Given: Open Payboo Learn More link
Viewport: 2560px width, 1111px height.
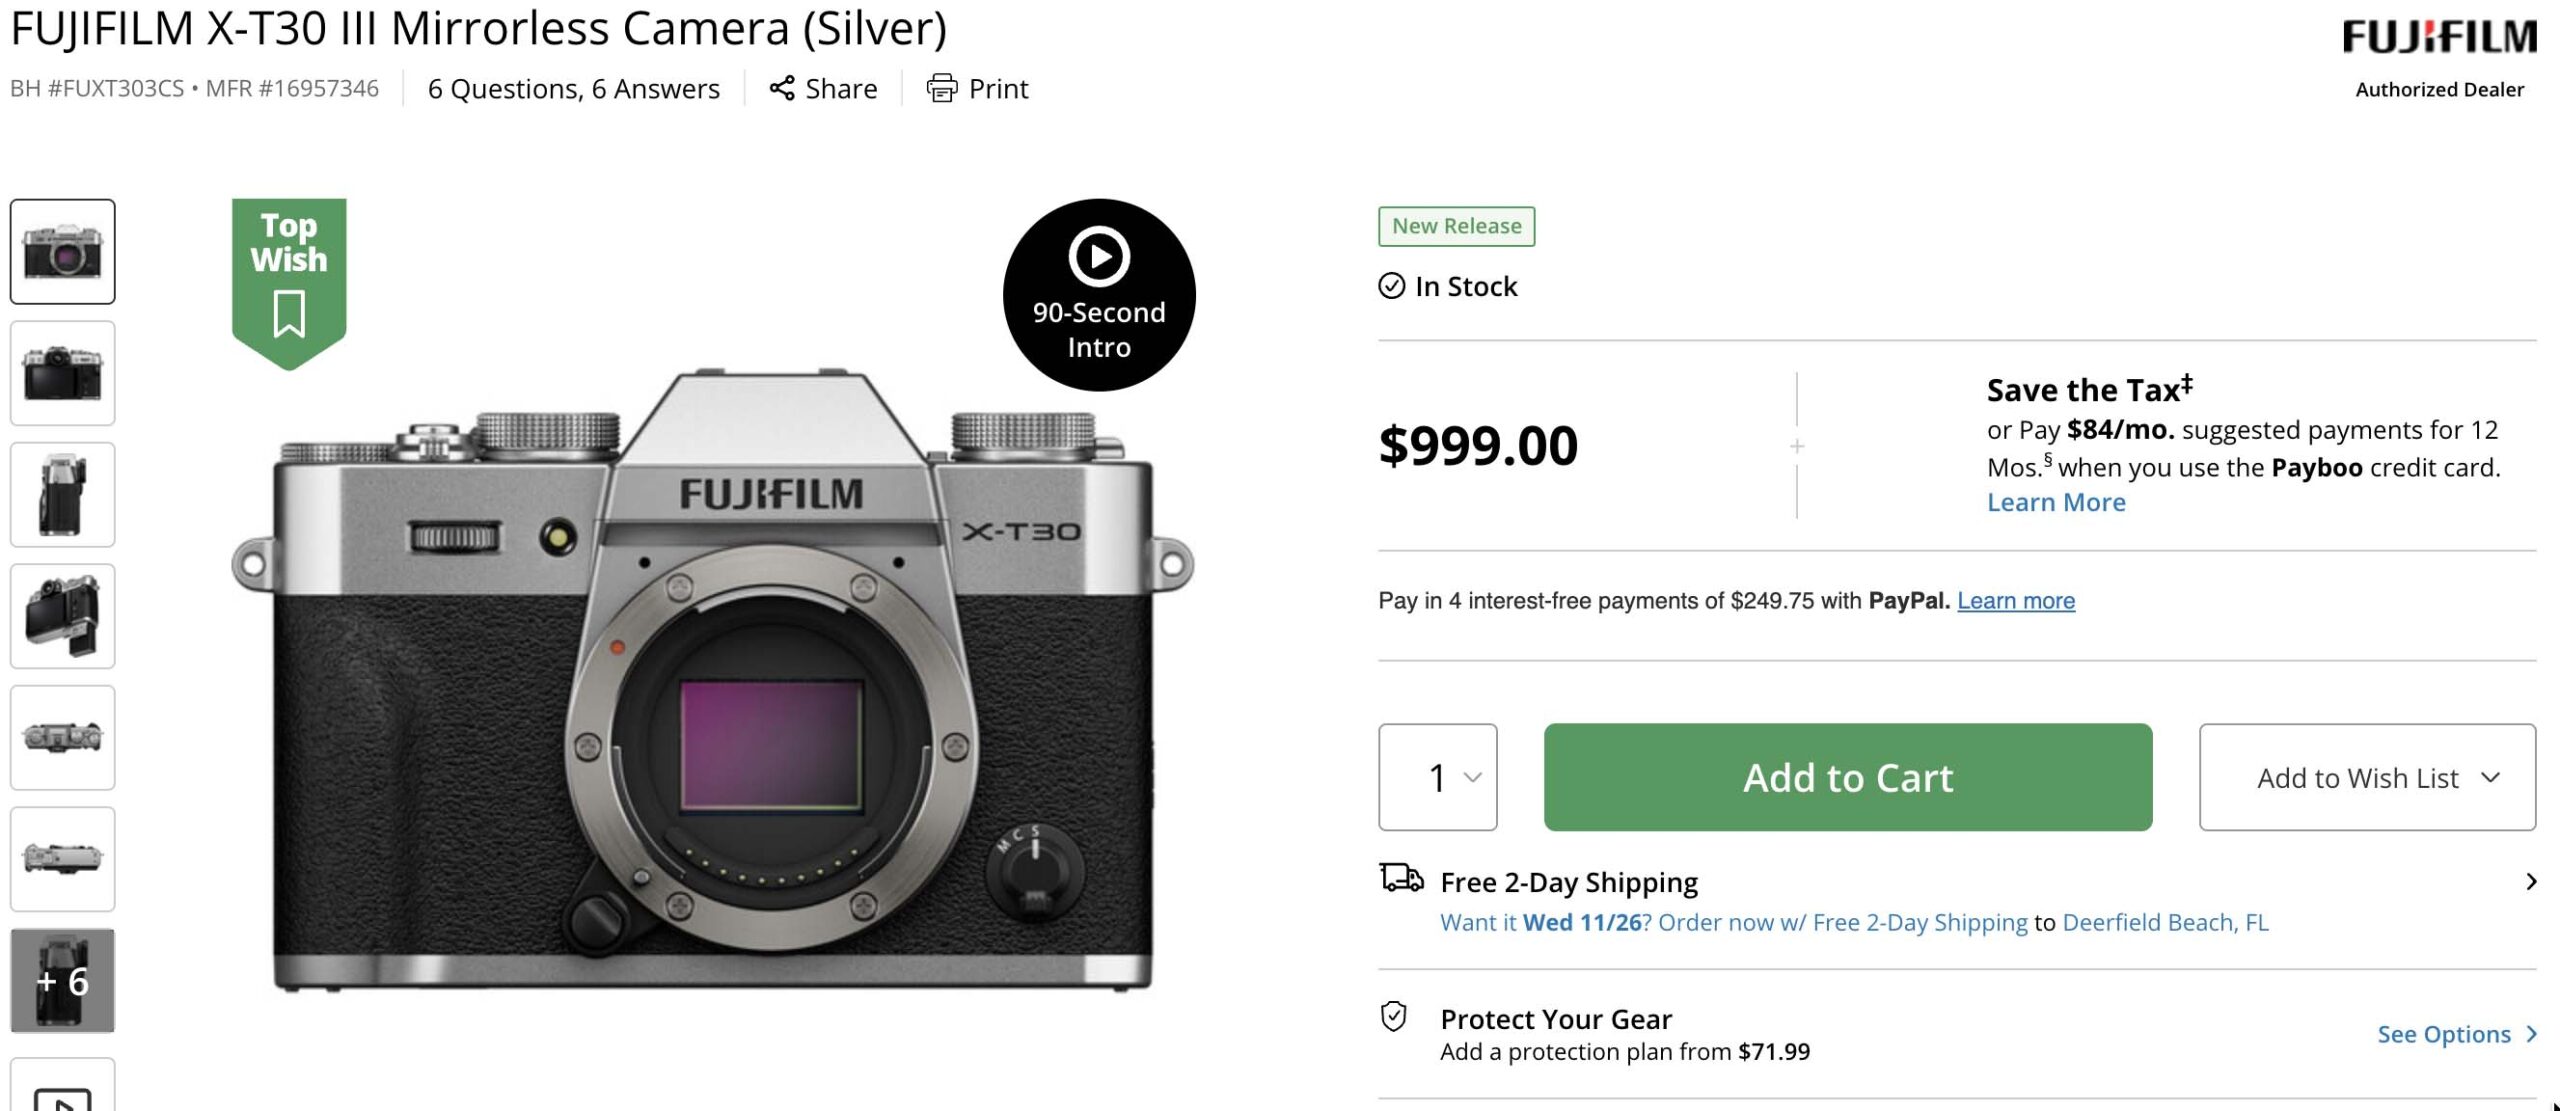Looking at the screenshot, I should point(2055,502).
